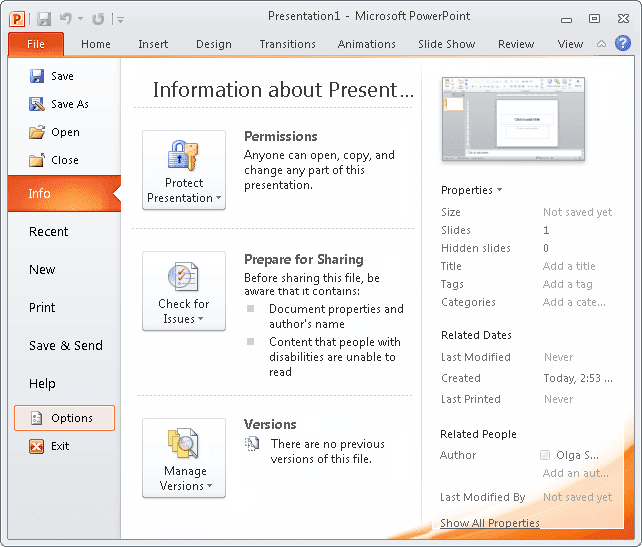Open PowerPoint Options
Screen dimensions: 642x547
(x=64, y=418)
